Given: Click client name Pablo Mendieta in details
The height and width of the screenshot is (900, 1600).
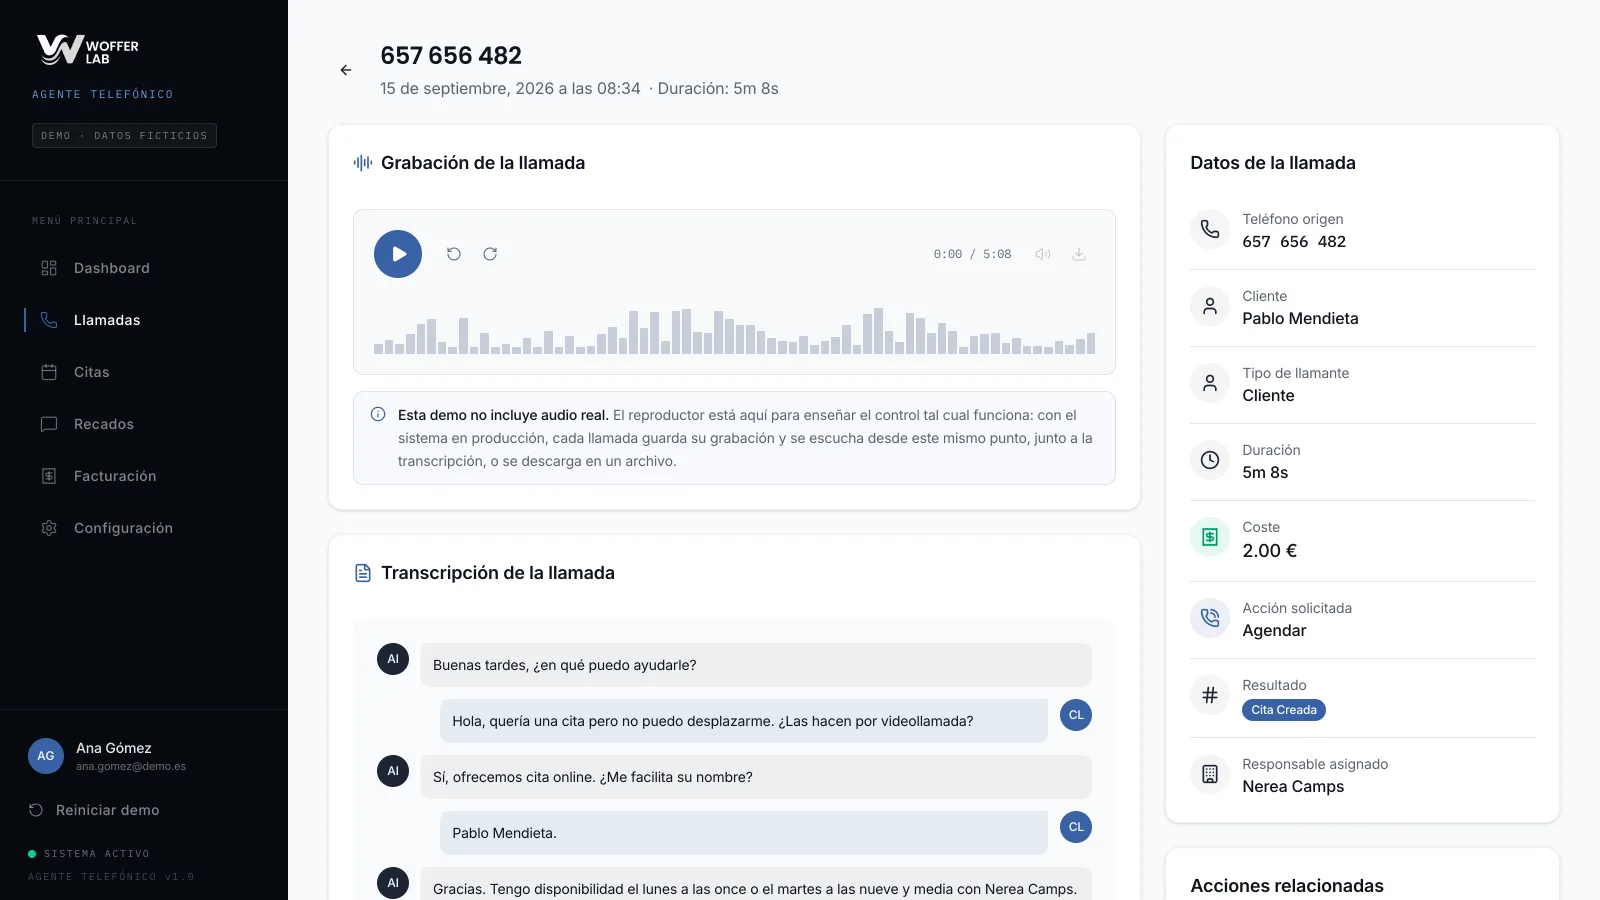Looking at the screenshot, I should tap(1300, 318).
